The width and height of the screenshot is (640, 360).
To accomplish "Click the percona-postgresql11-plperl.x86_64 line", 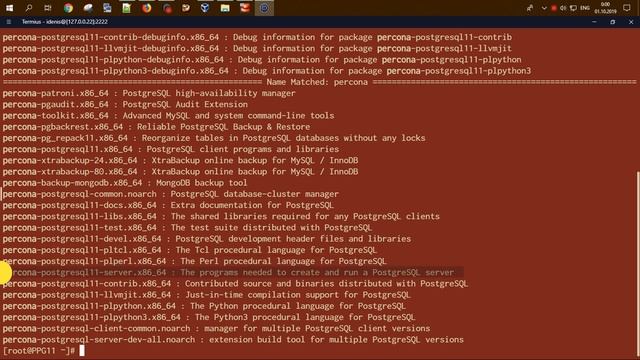I will click(x=195, y=261).
